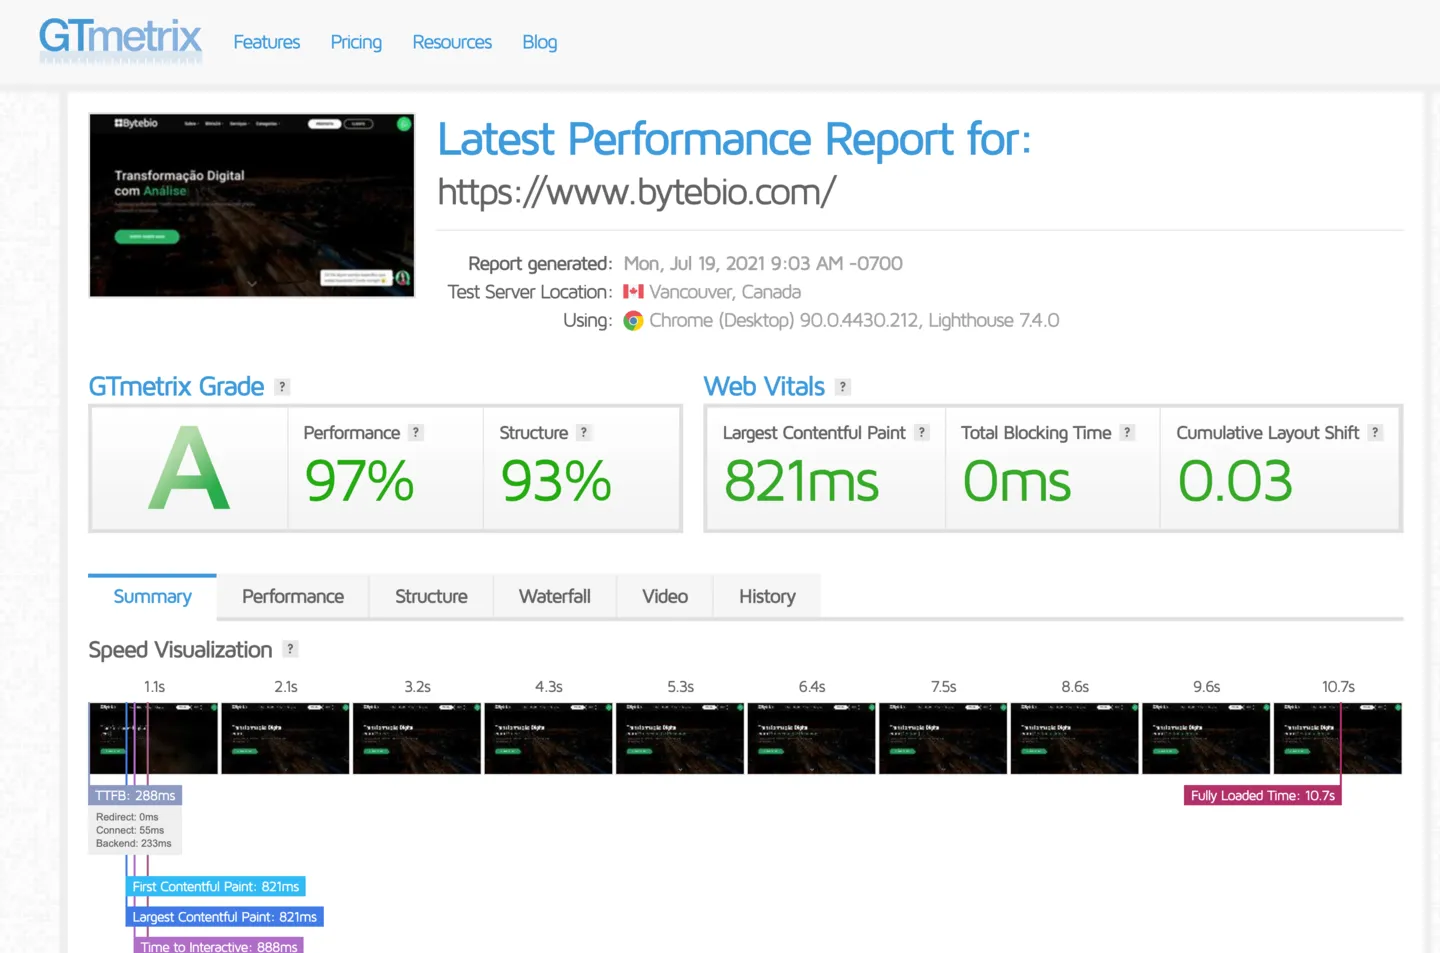This screenshot has width=1440, height=953.
Task: Click the Web Vitals heading
Action: (764, 387)
